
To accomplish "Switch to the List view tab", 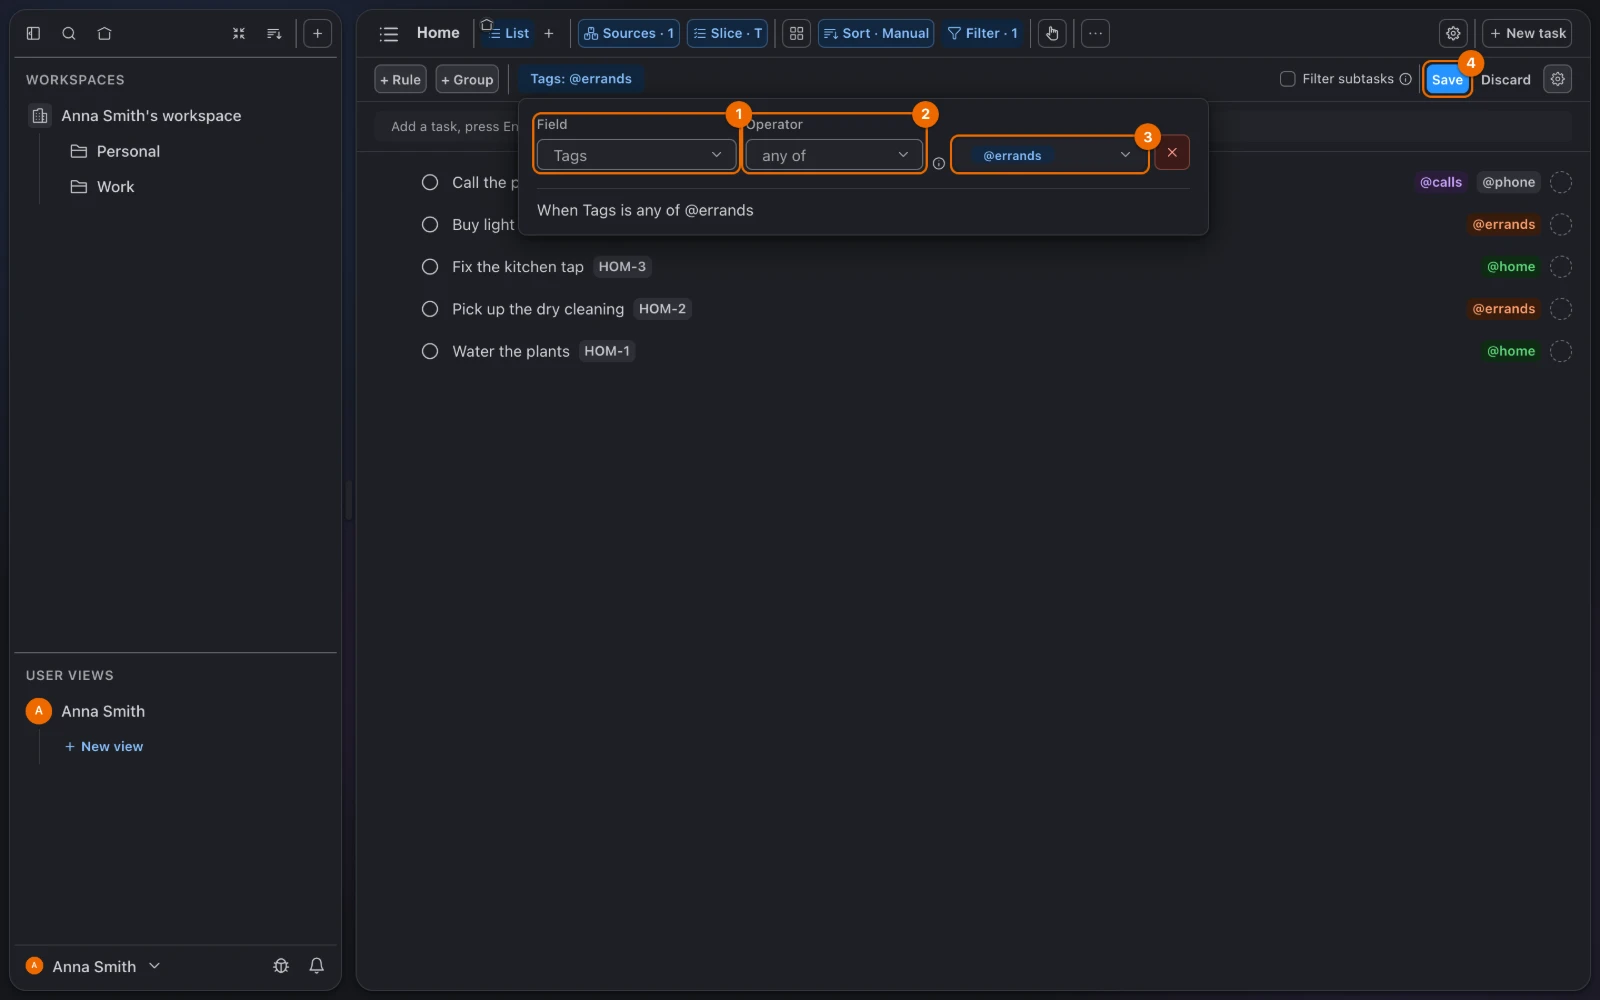I will point(508,33).
